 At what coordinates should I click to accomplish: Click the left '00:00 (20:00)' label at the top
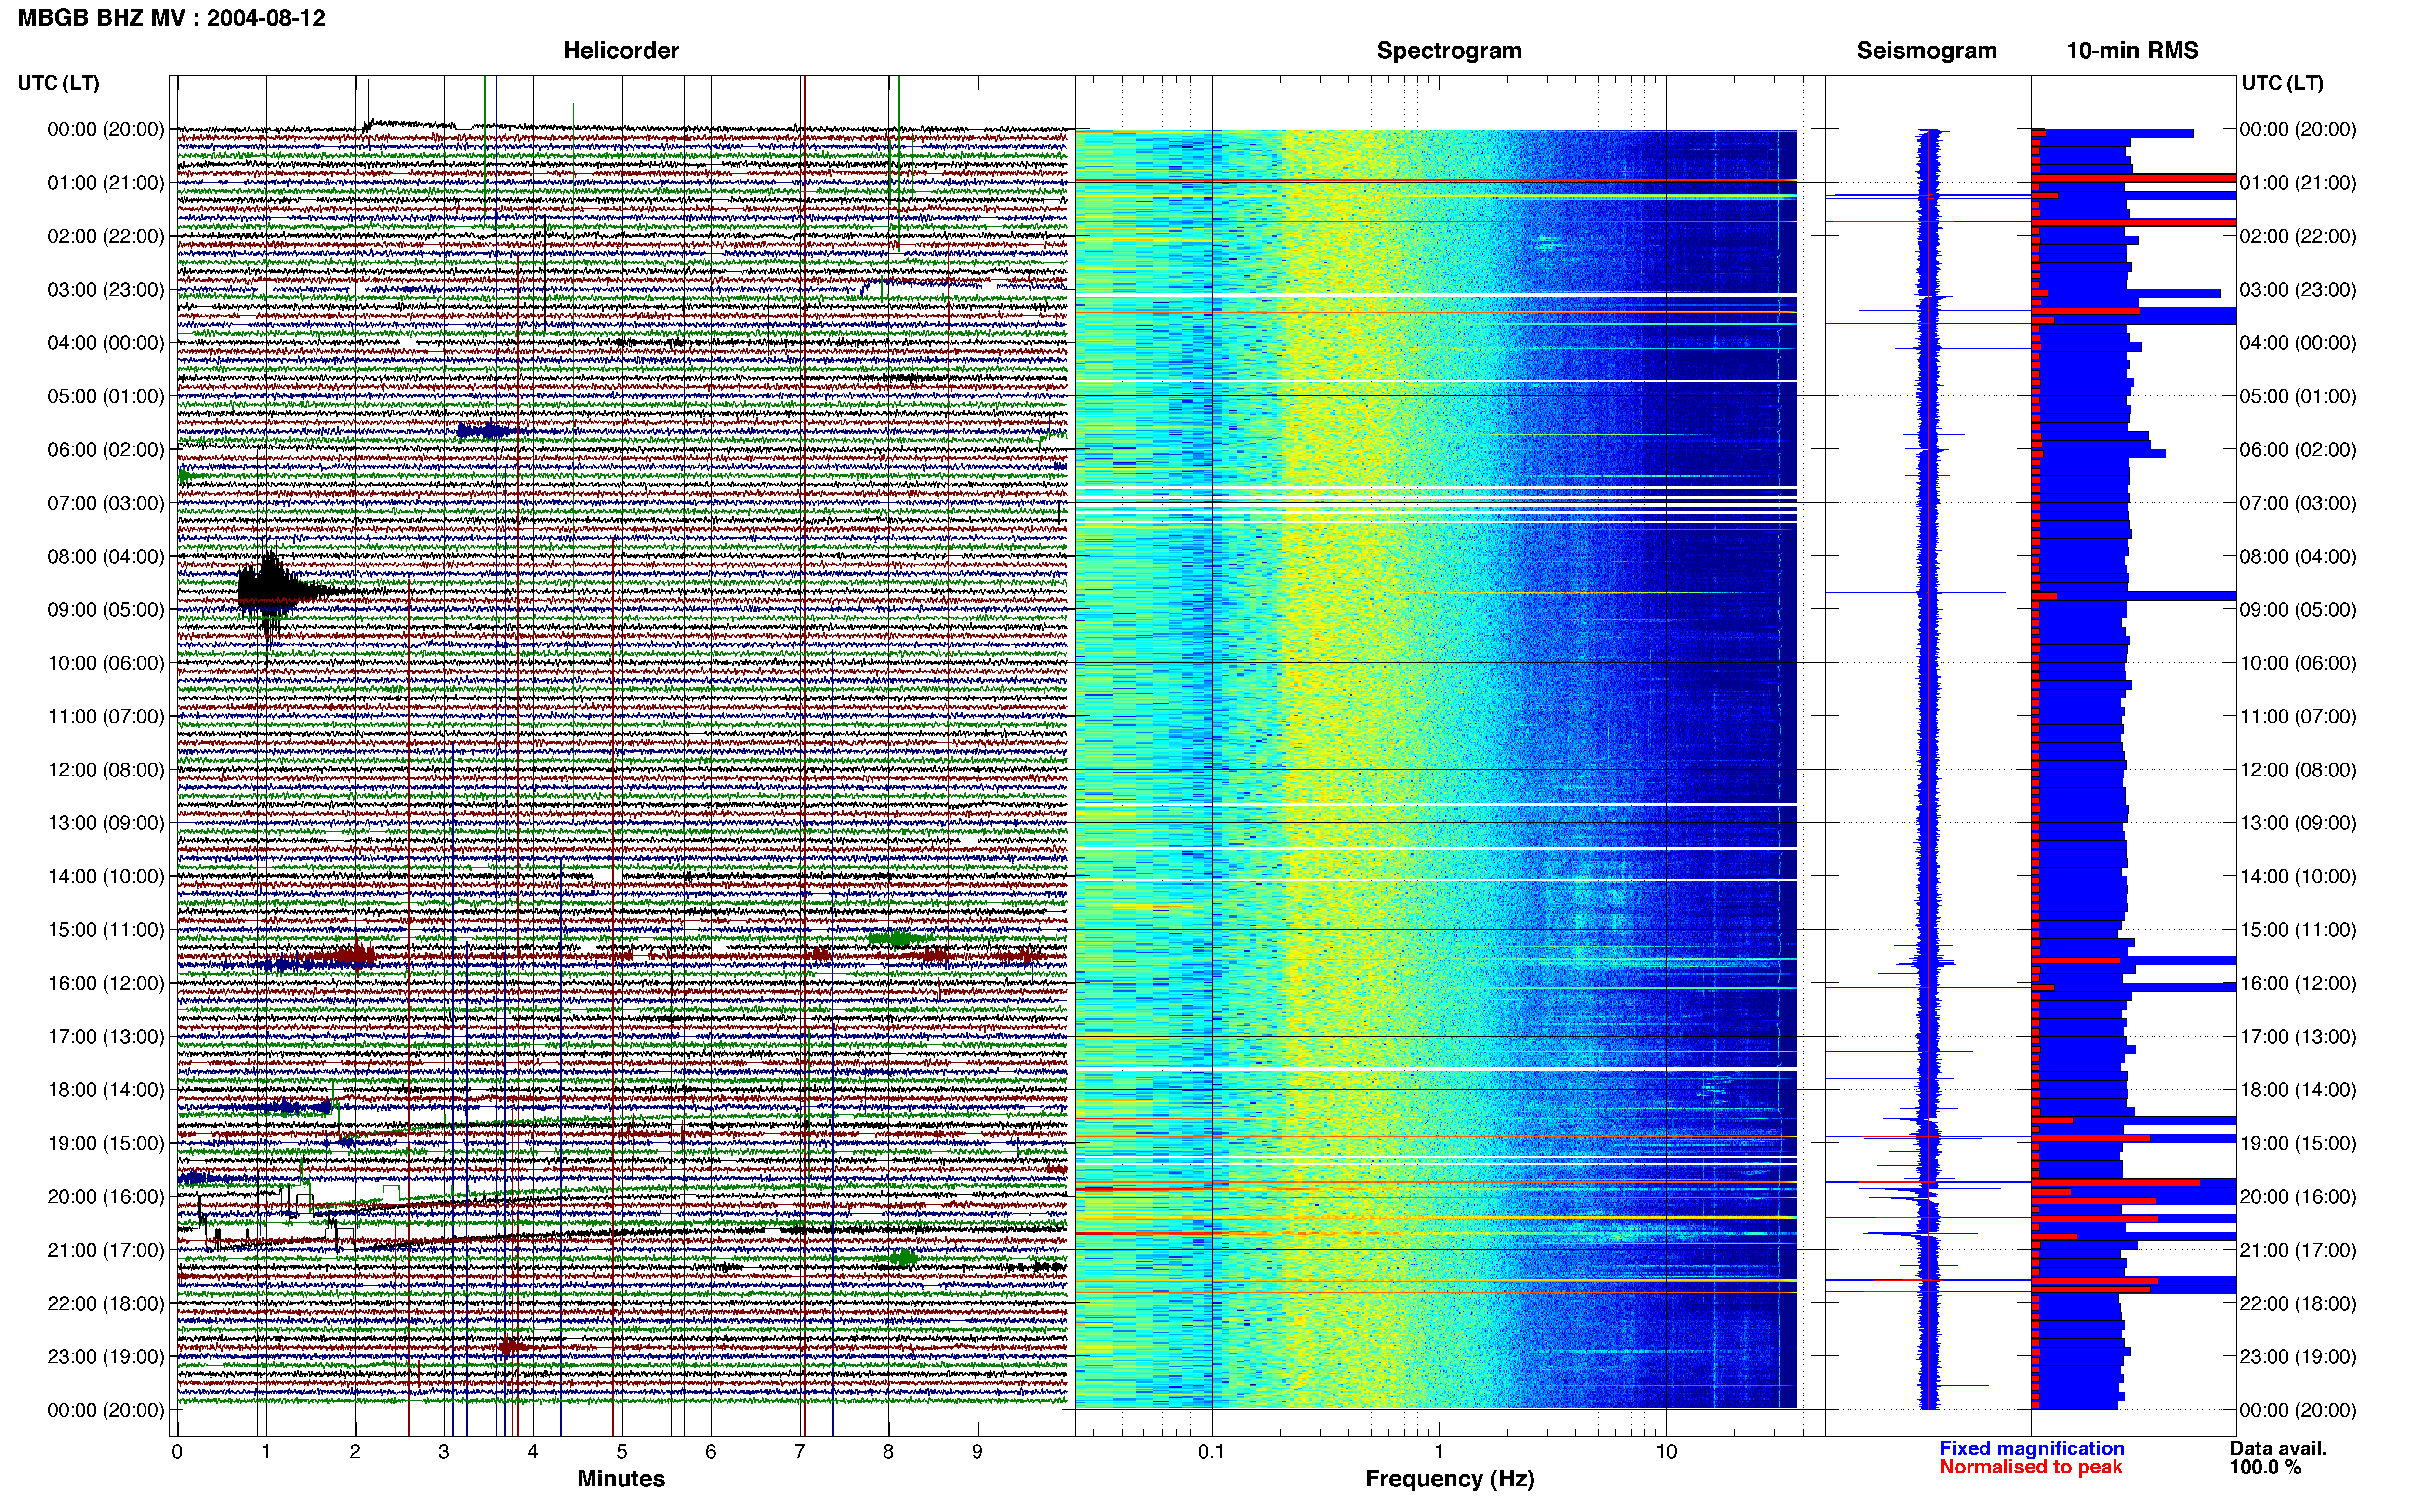[x=106, y=129]
